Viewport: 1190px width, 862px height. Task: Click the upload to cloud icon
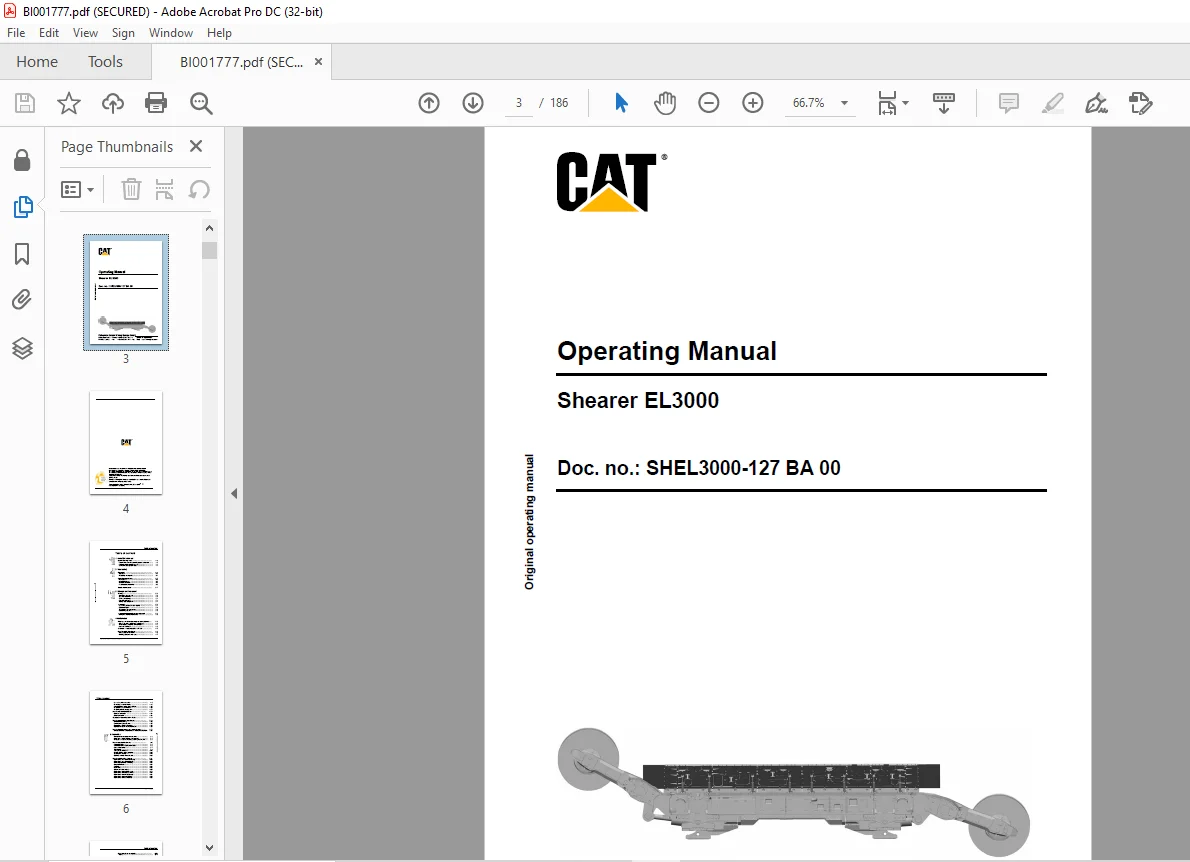point(112,103)
